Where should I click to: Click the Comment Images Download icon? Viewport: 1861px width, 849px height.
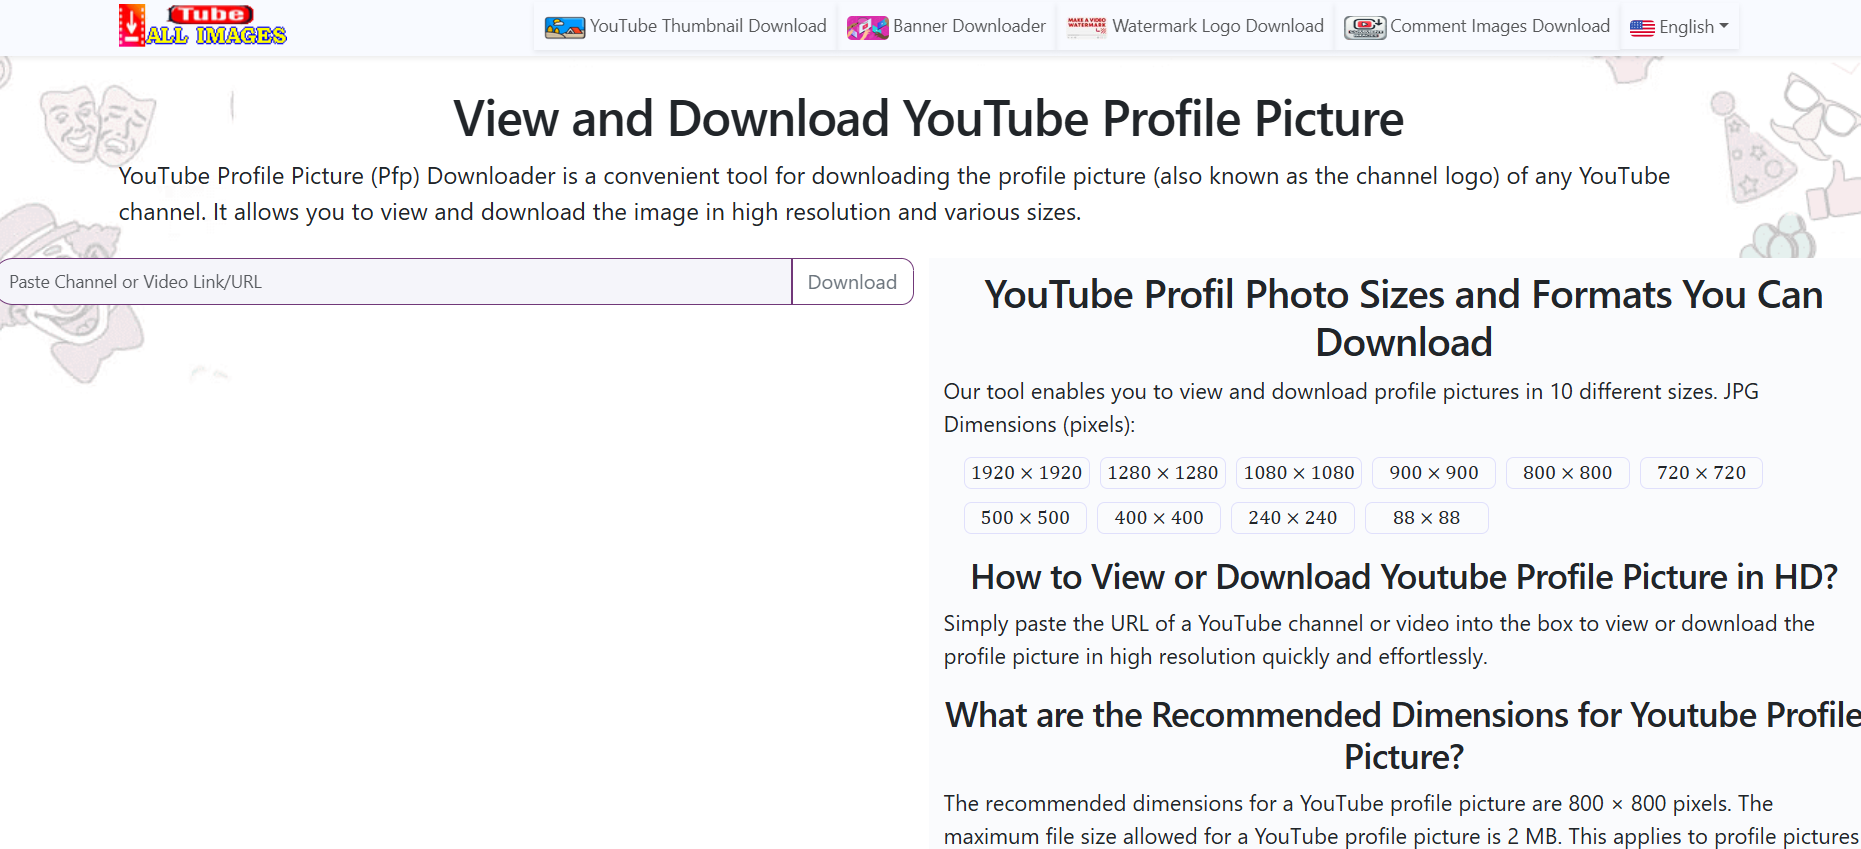(1365, 28)
